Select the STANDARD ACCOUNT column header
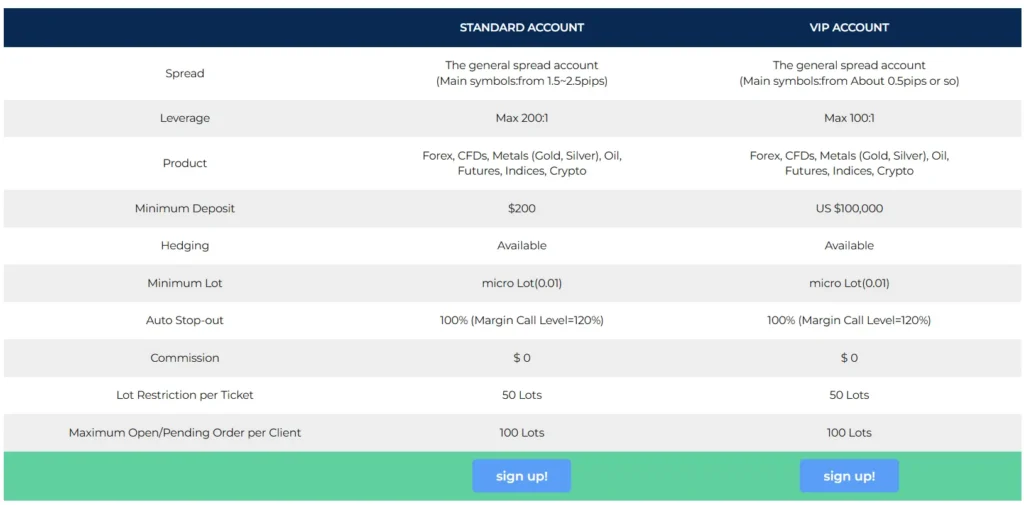 pos(521,27)
